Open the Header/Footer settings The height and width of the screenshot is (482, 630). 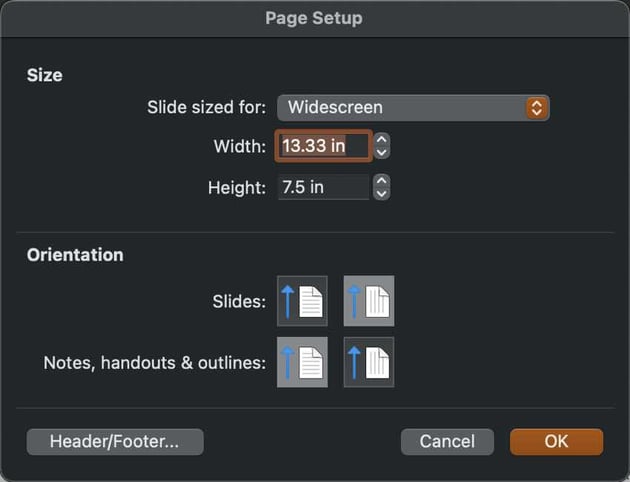click(x=115, y=441)
